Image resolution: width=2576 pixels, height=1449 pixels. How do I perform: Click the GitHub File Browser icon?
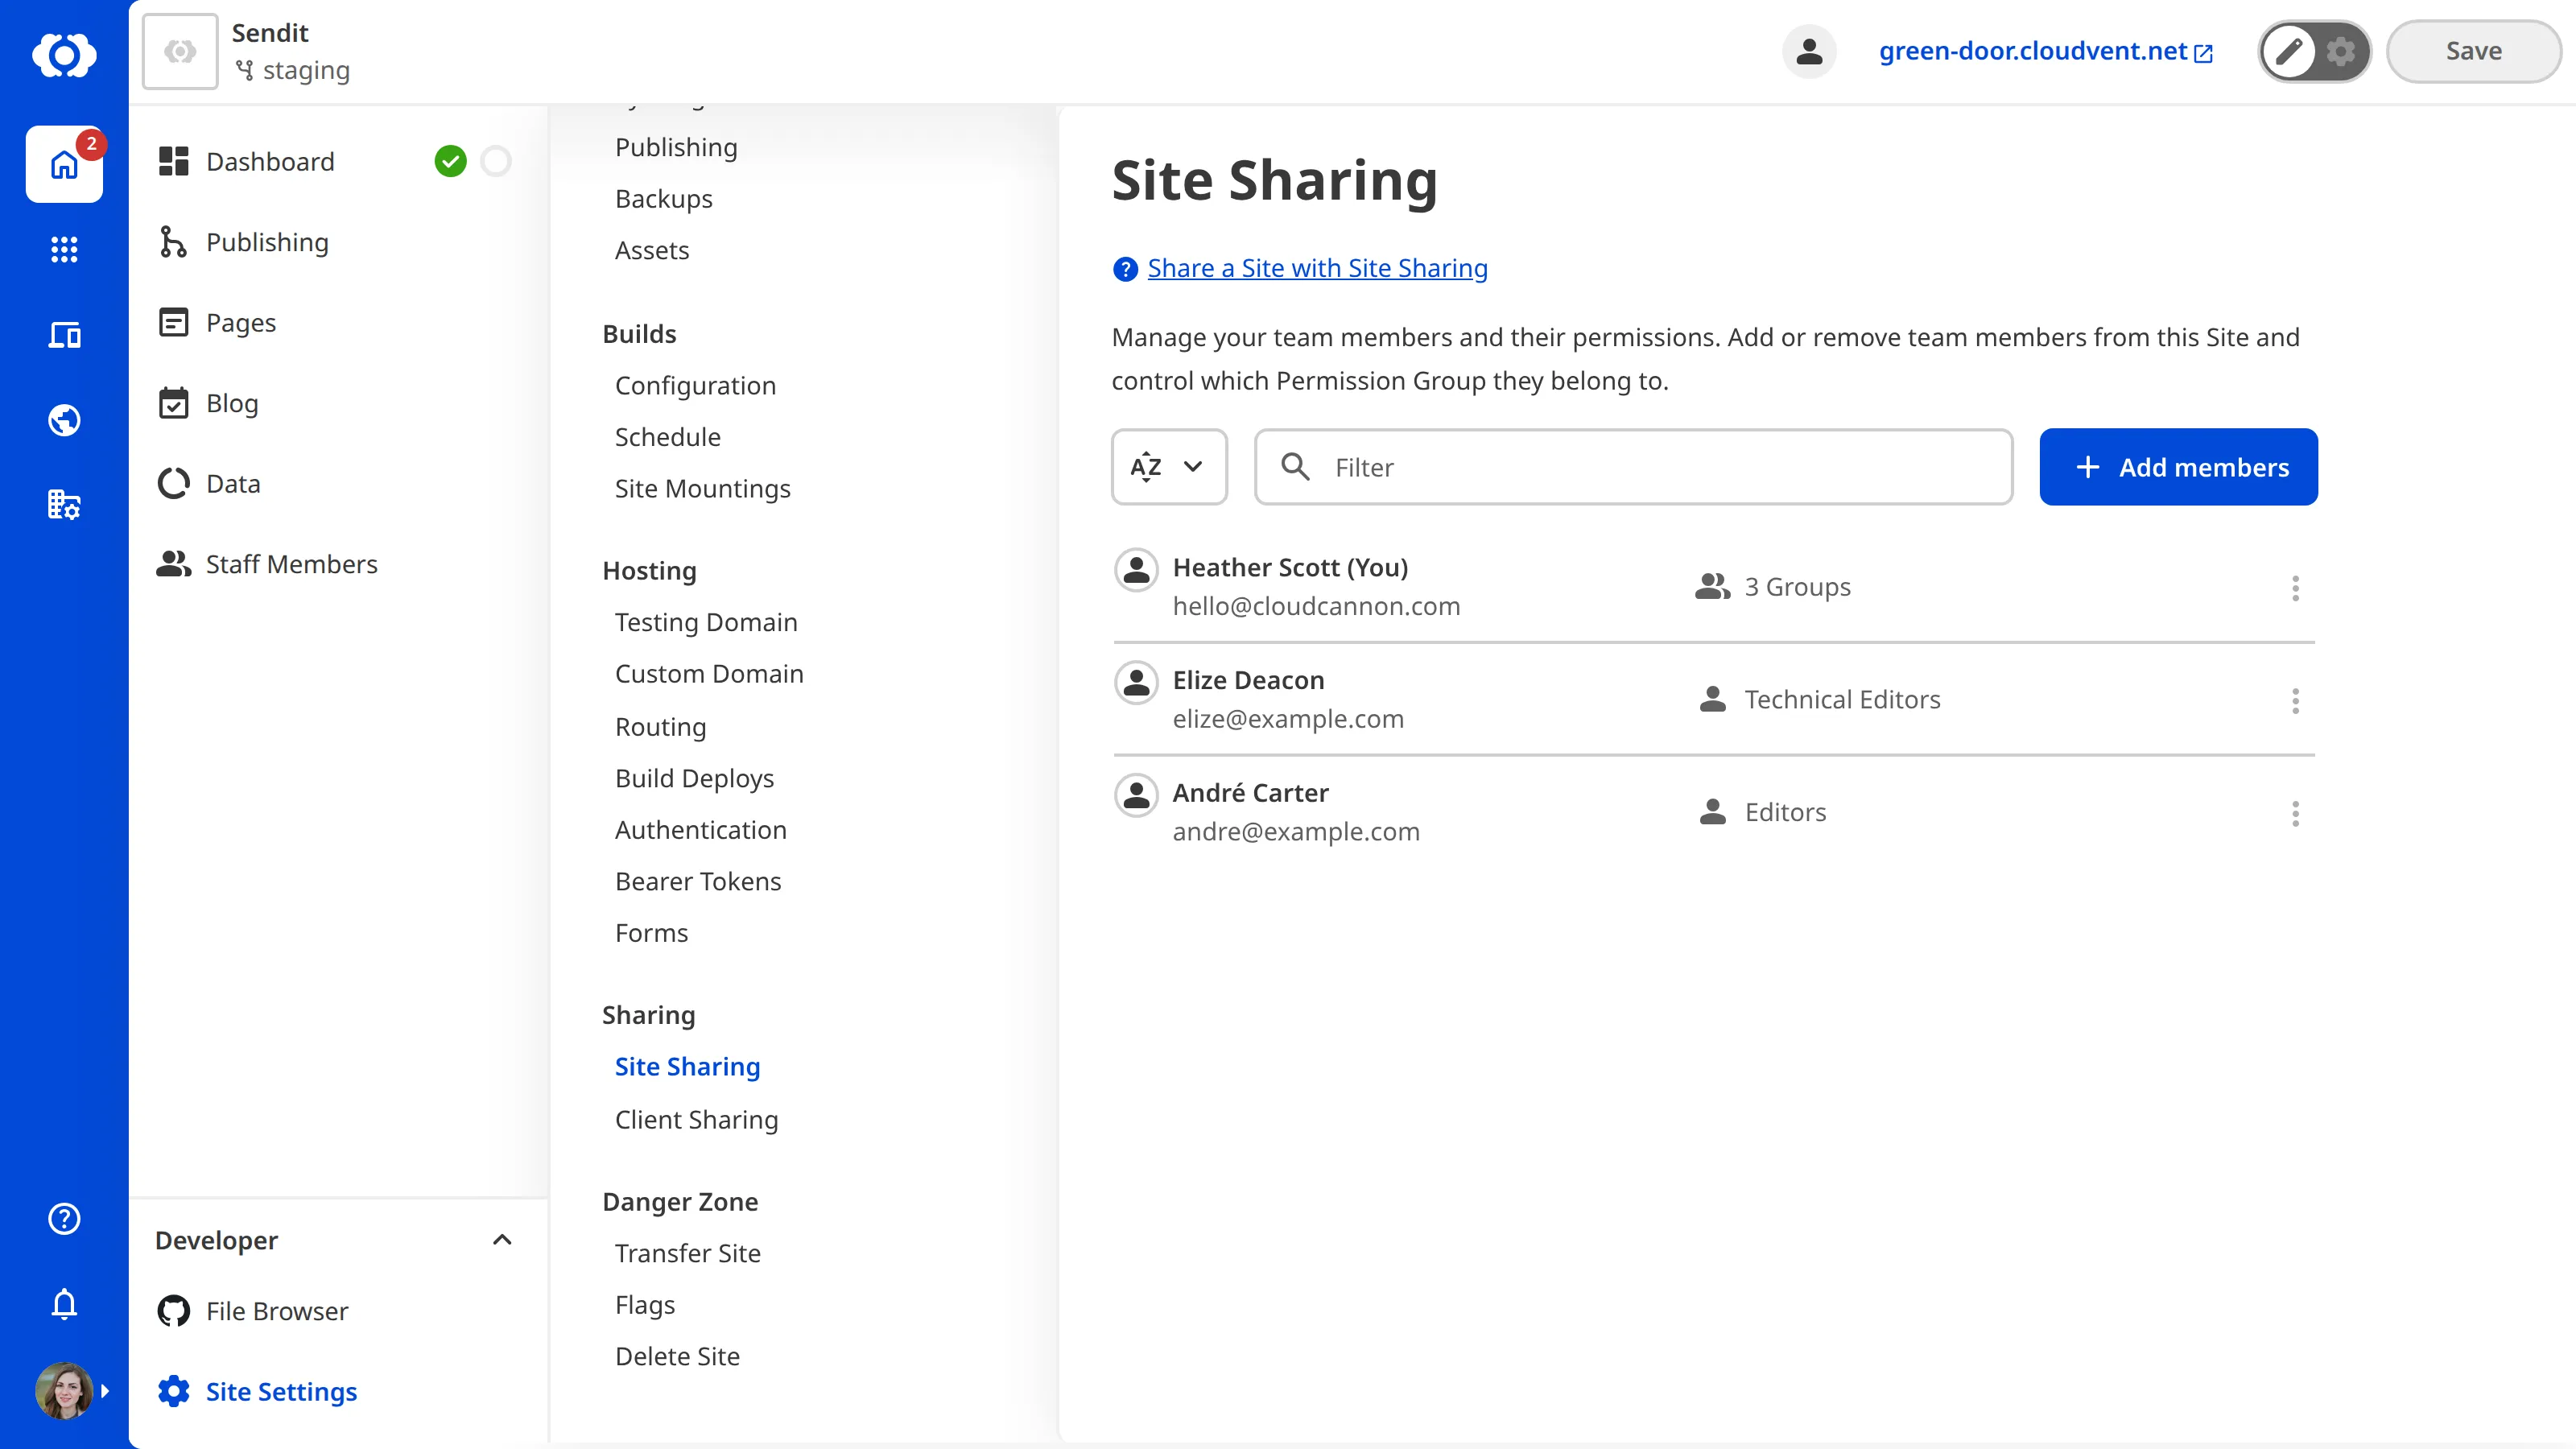click(x=174, y=1311)
